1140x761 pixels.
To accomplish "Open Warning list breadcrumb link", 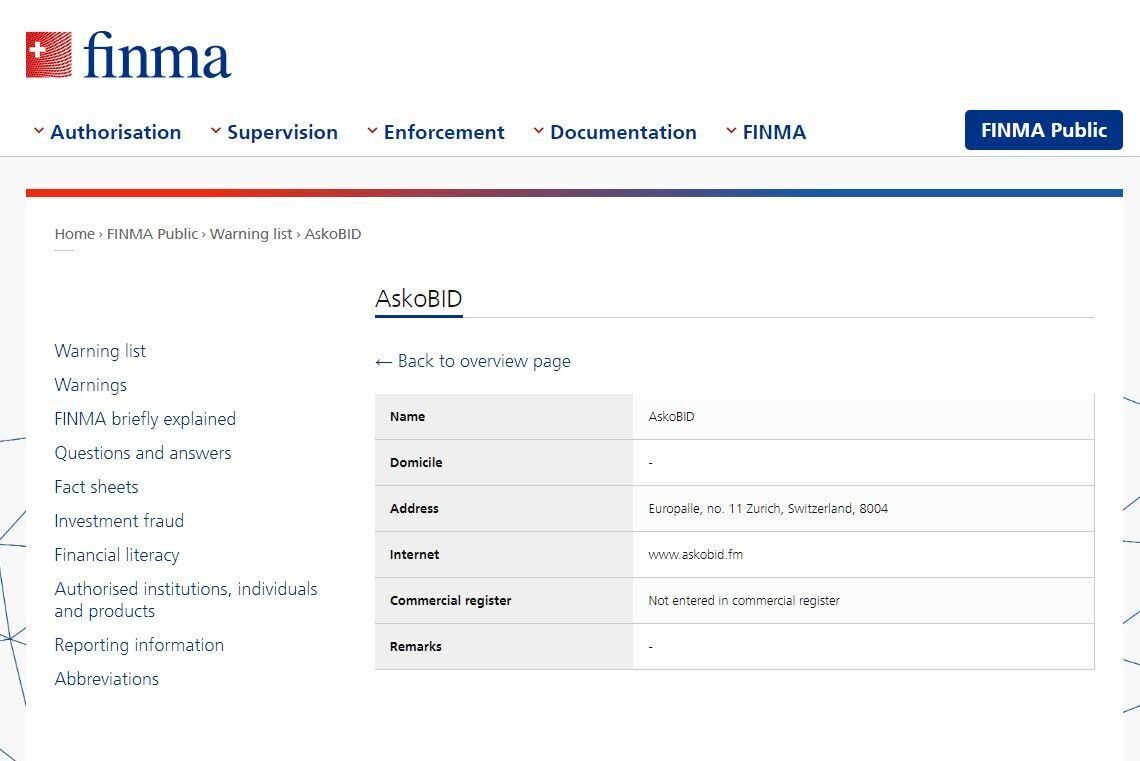I will click(251, 234).
